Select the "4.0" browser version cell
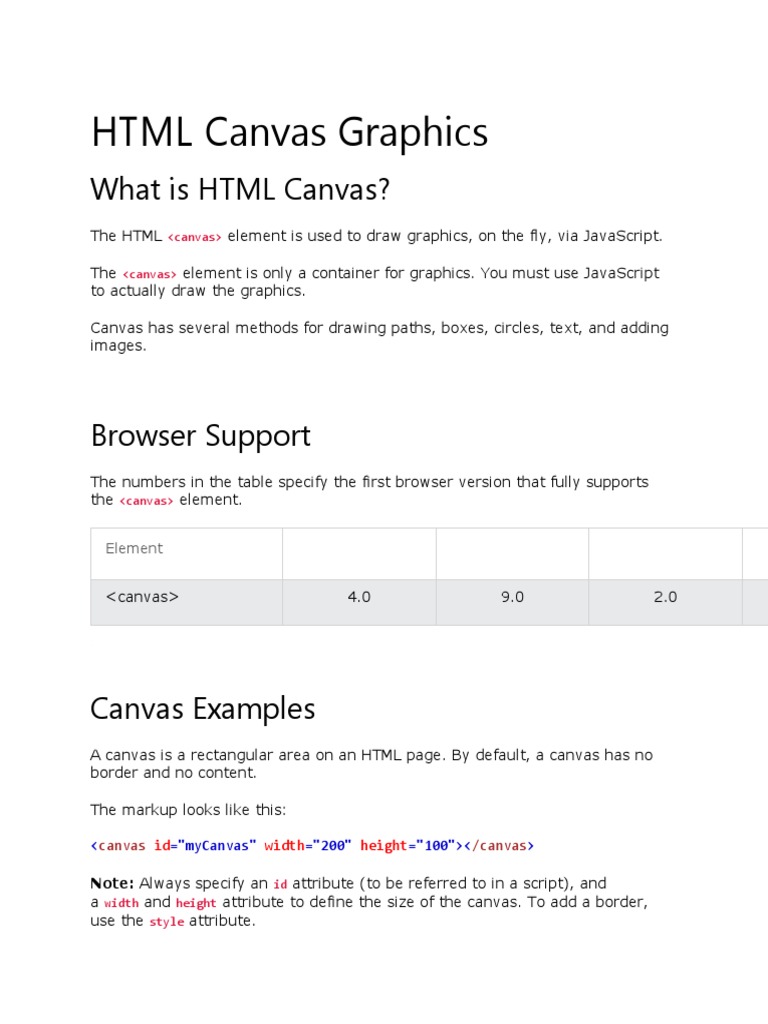This screenshot has width=768, height=1024. (359, 597)
